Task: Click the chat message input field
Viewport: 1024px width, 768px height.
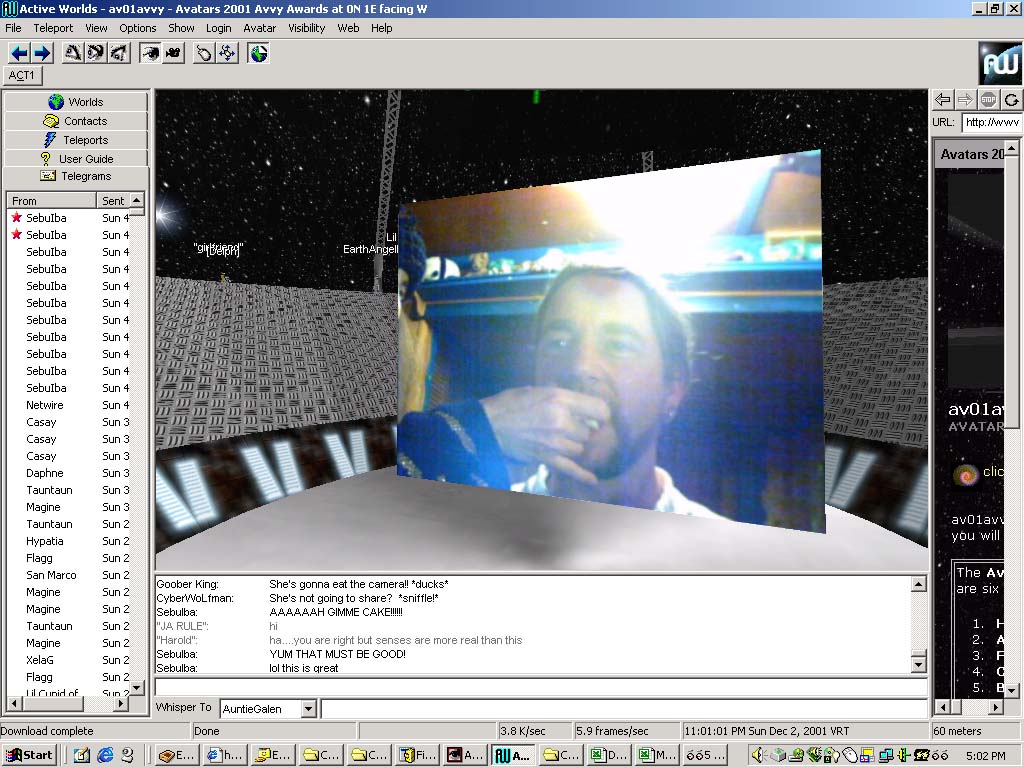Action: coord(540,688)
